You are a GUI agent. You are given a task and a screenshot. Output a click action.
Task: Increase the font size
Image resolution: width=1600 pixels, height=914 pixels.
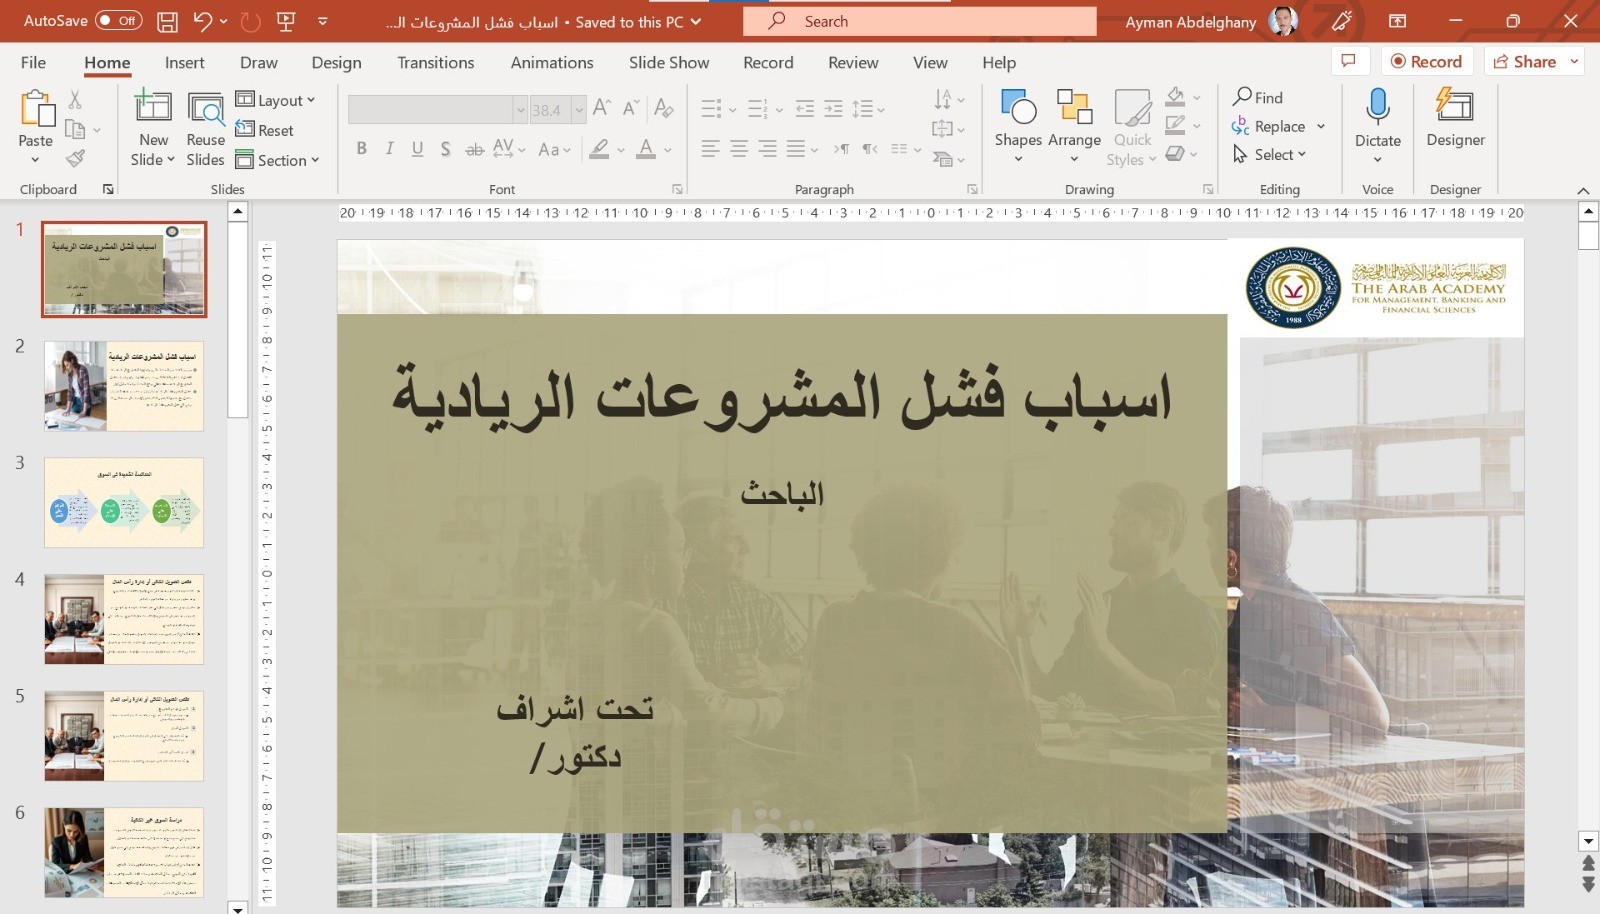pos(602,107)
